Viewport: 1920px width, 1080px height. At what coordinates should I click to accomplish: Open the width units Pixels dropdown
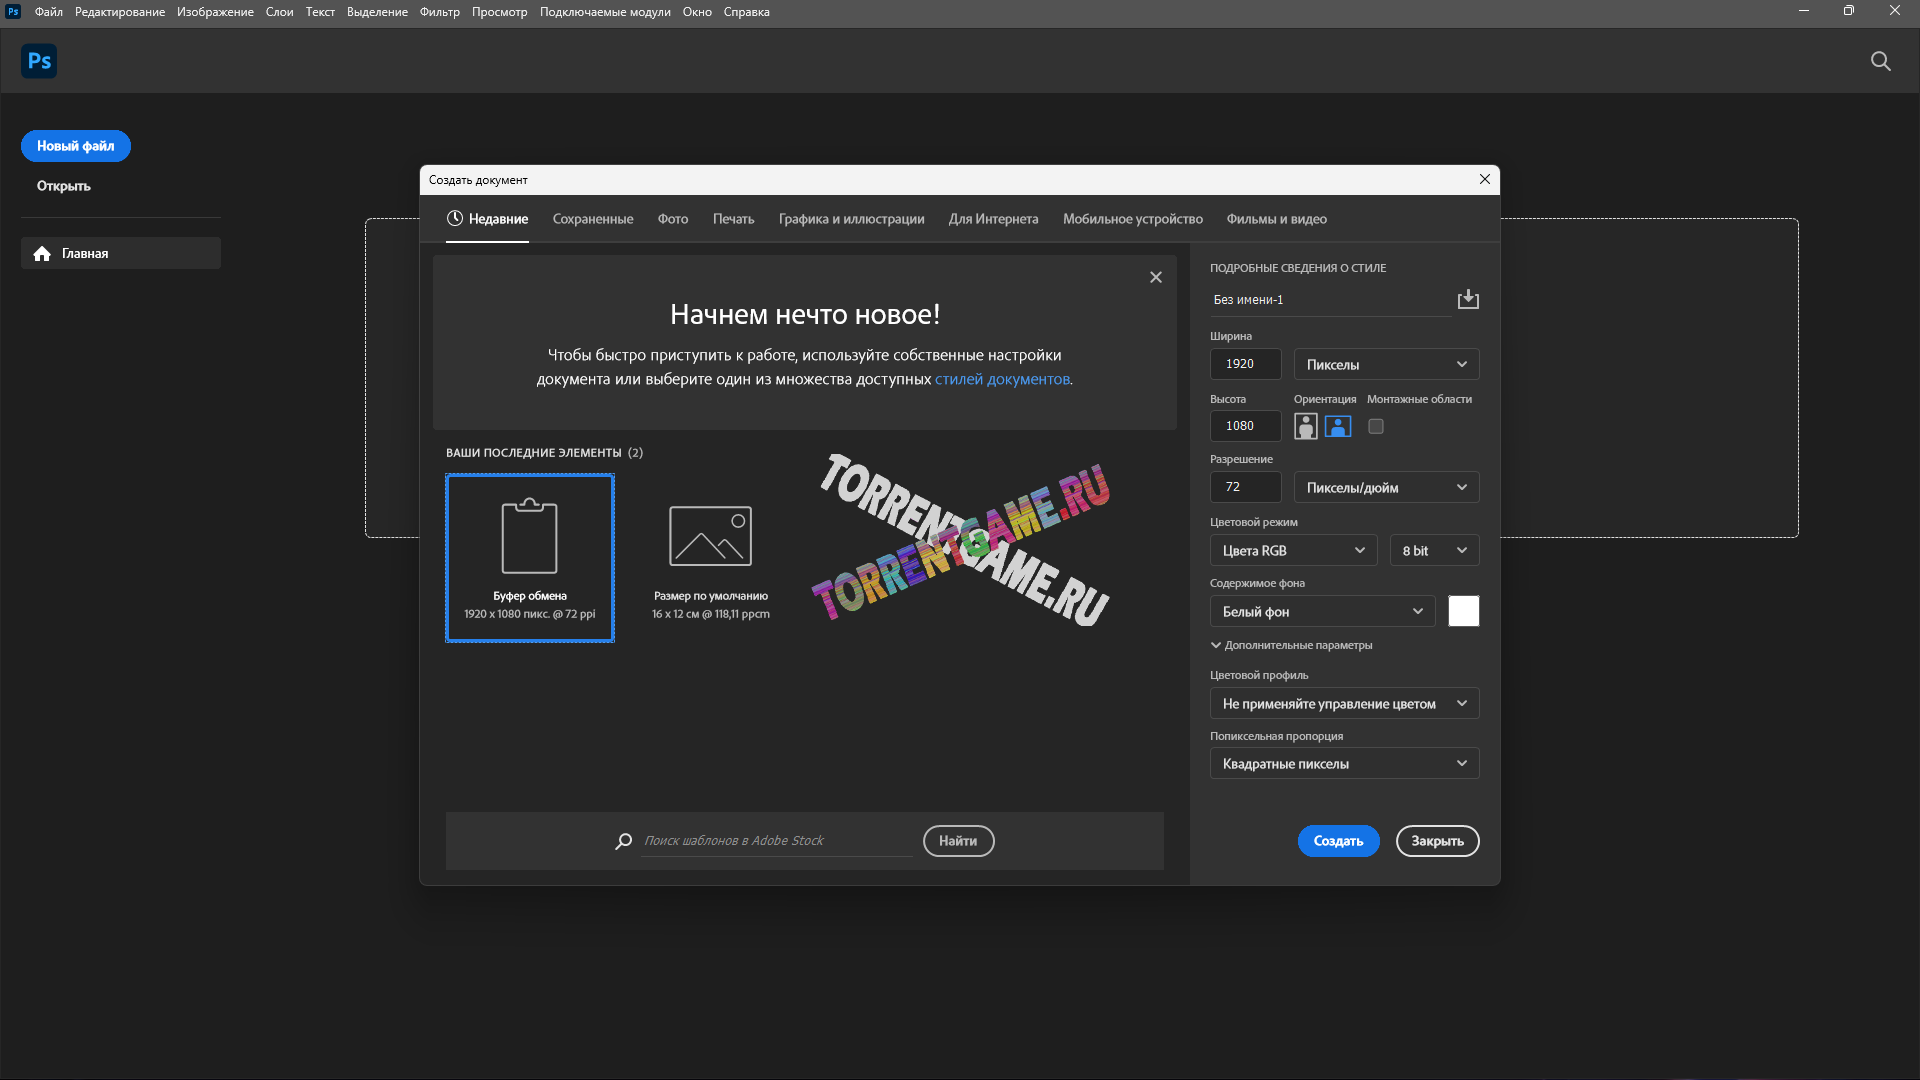coord(1385,364)
